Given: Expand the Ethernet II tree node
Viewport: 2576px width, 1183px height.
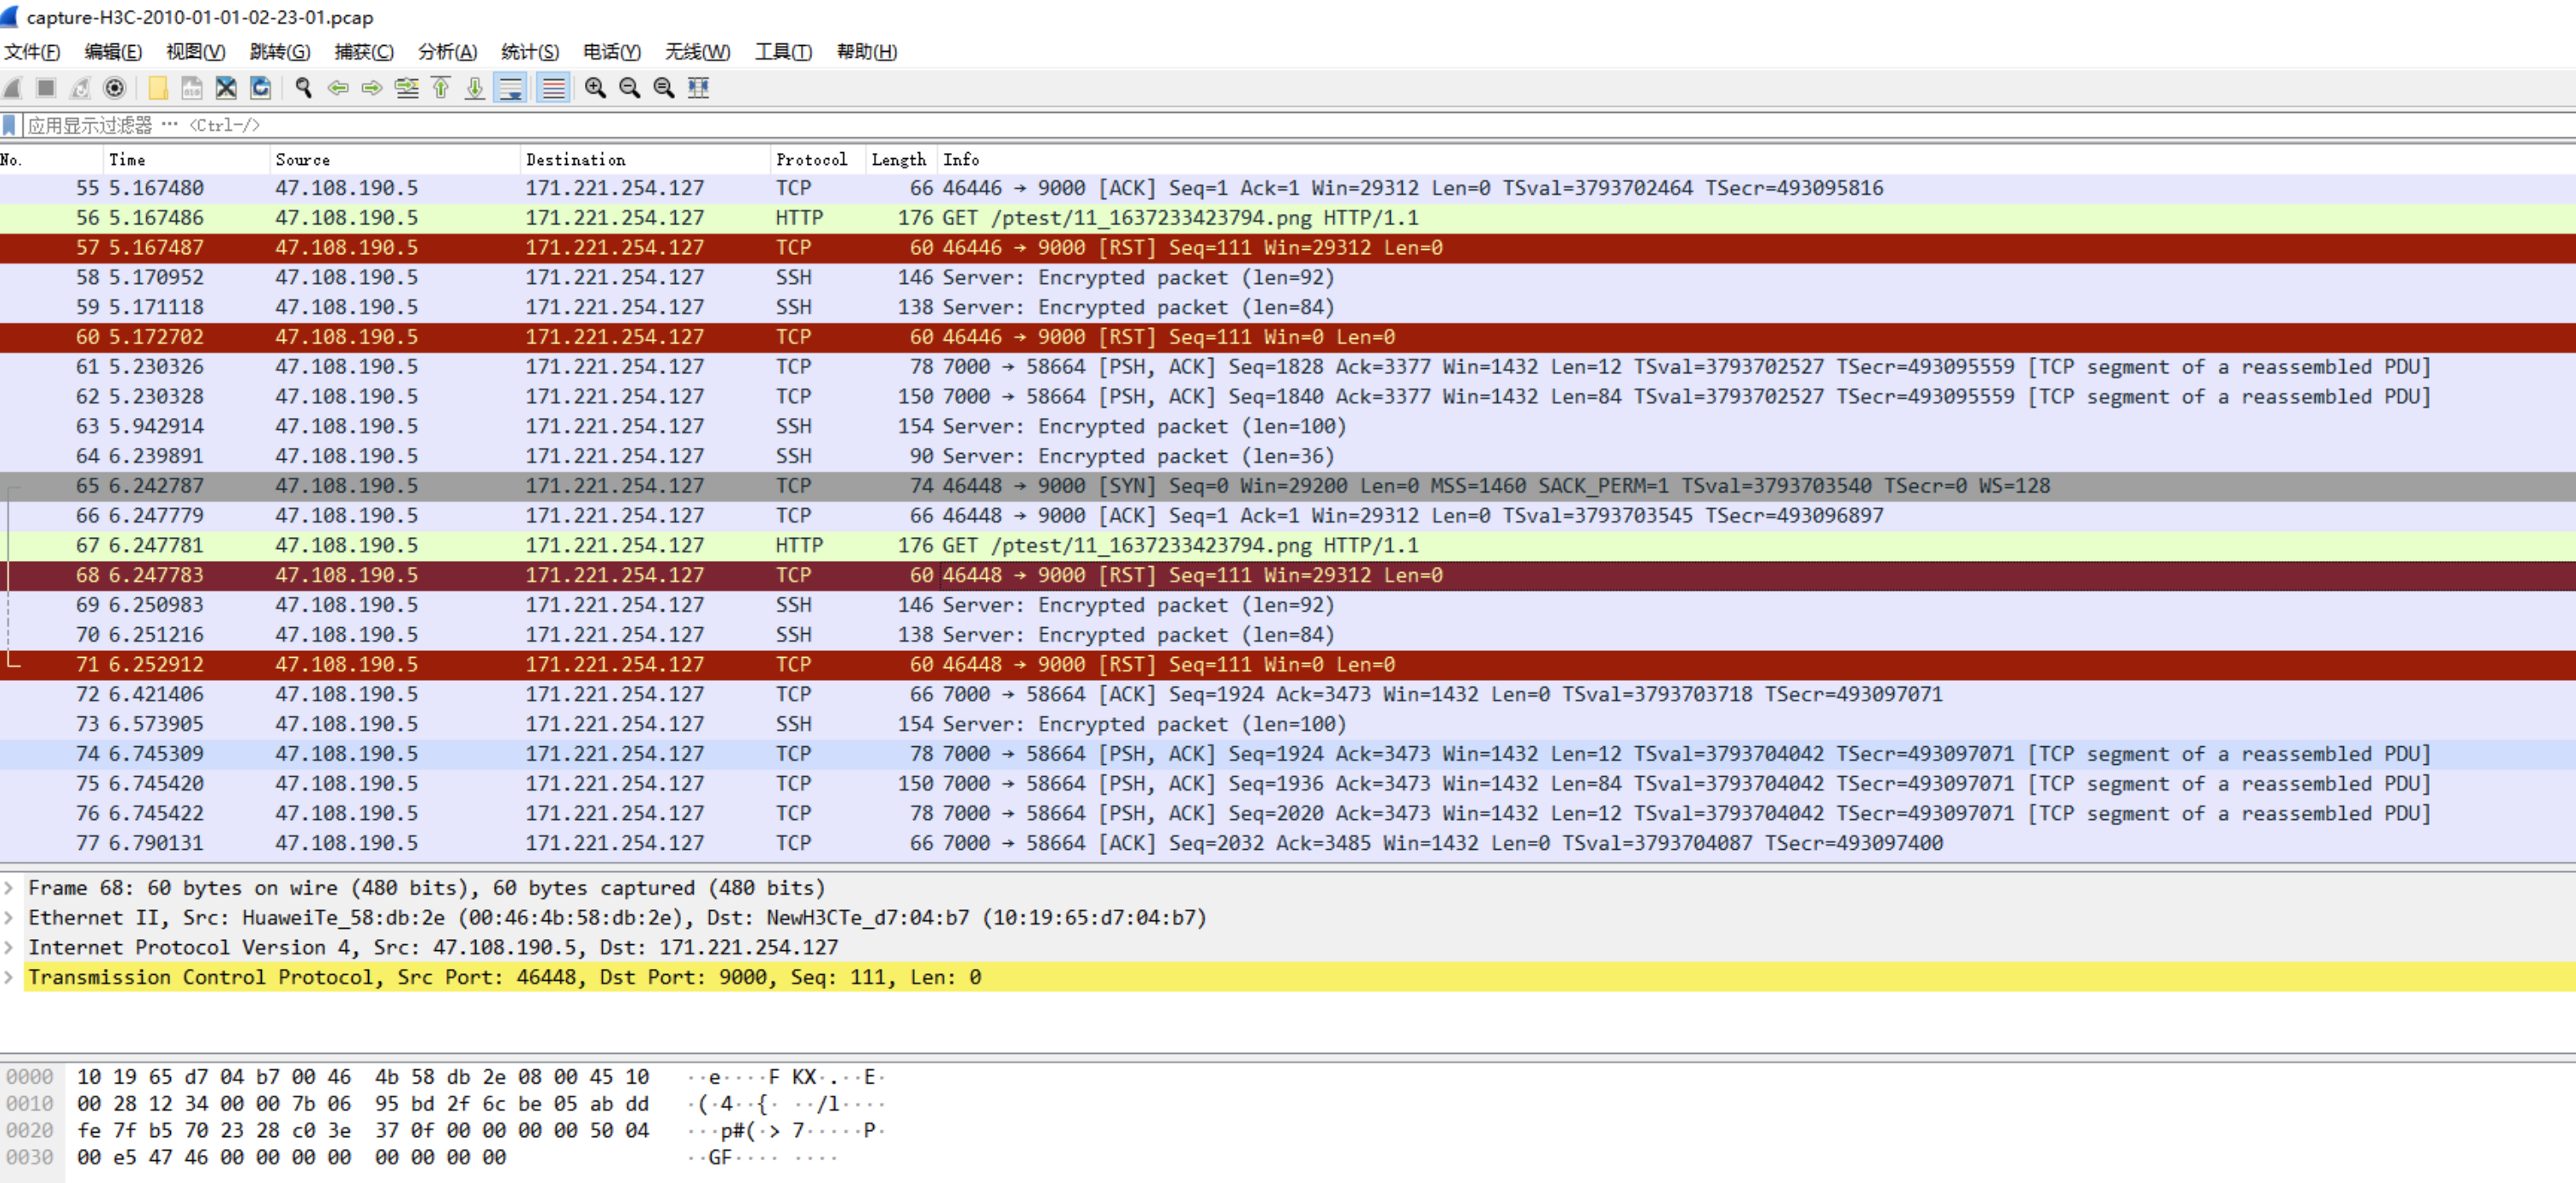Looking at the screenshot, I should (x=9, y=918).
